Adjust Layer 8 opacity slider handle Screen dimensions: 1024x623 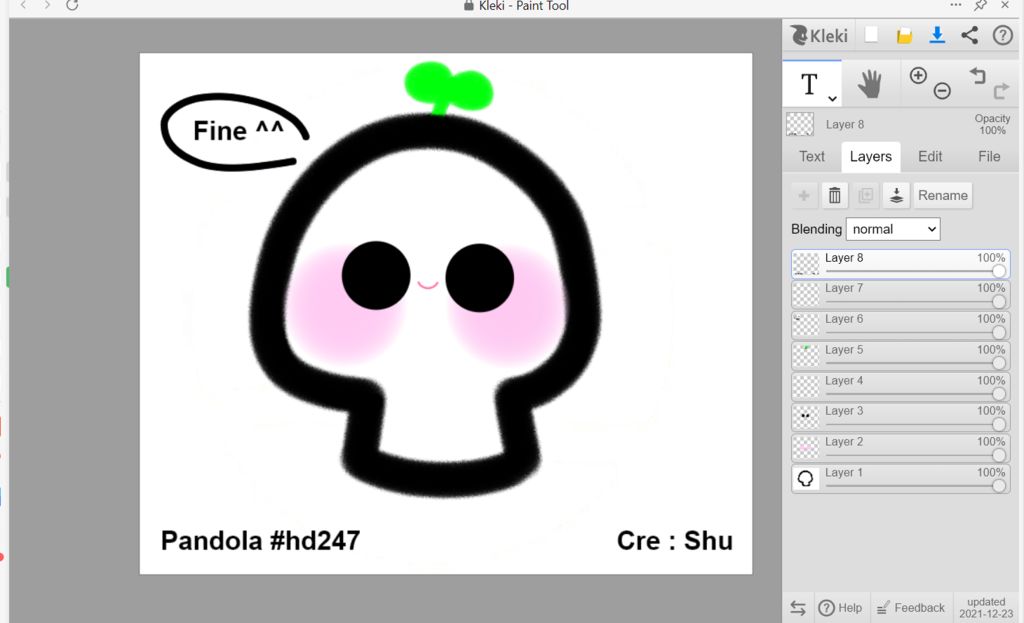tap(999, 271)
